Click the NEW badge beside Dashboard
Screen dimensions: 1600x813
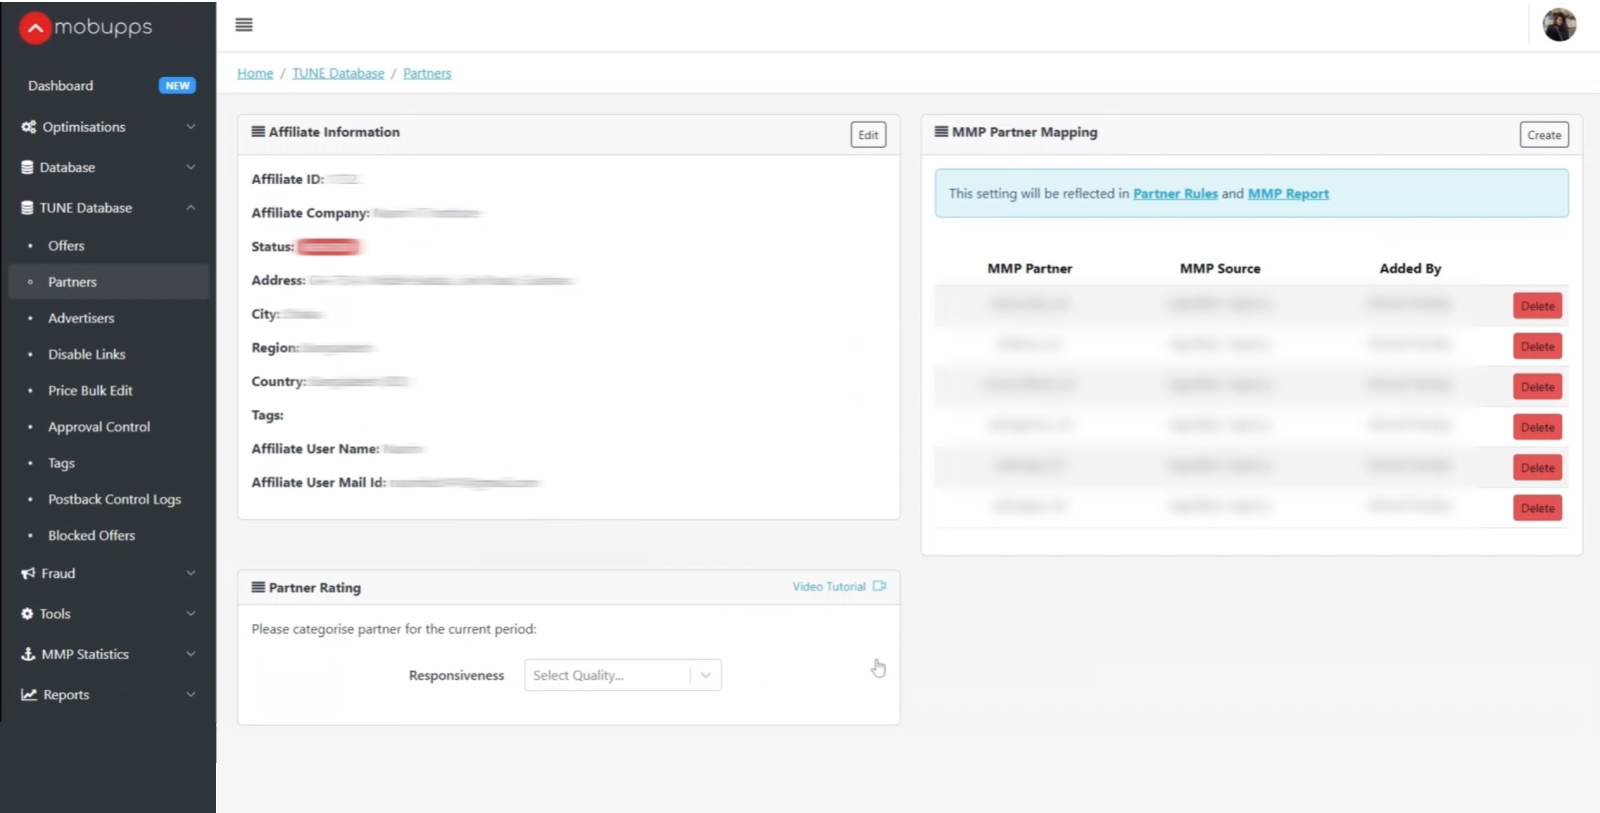[177, 86]
